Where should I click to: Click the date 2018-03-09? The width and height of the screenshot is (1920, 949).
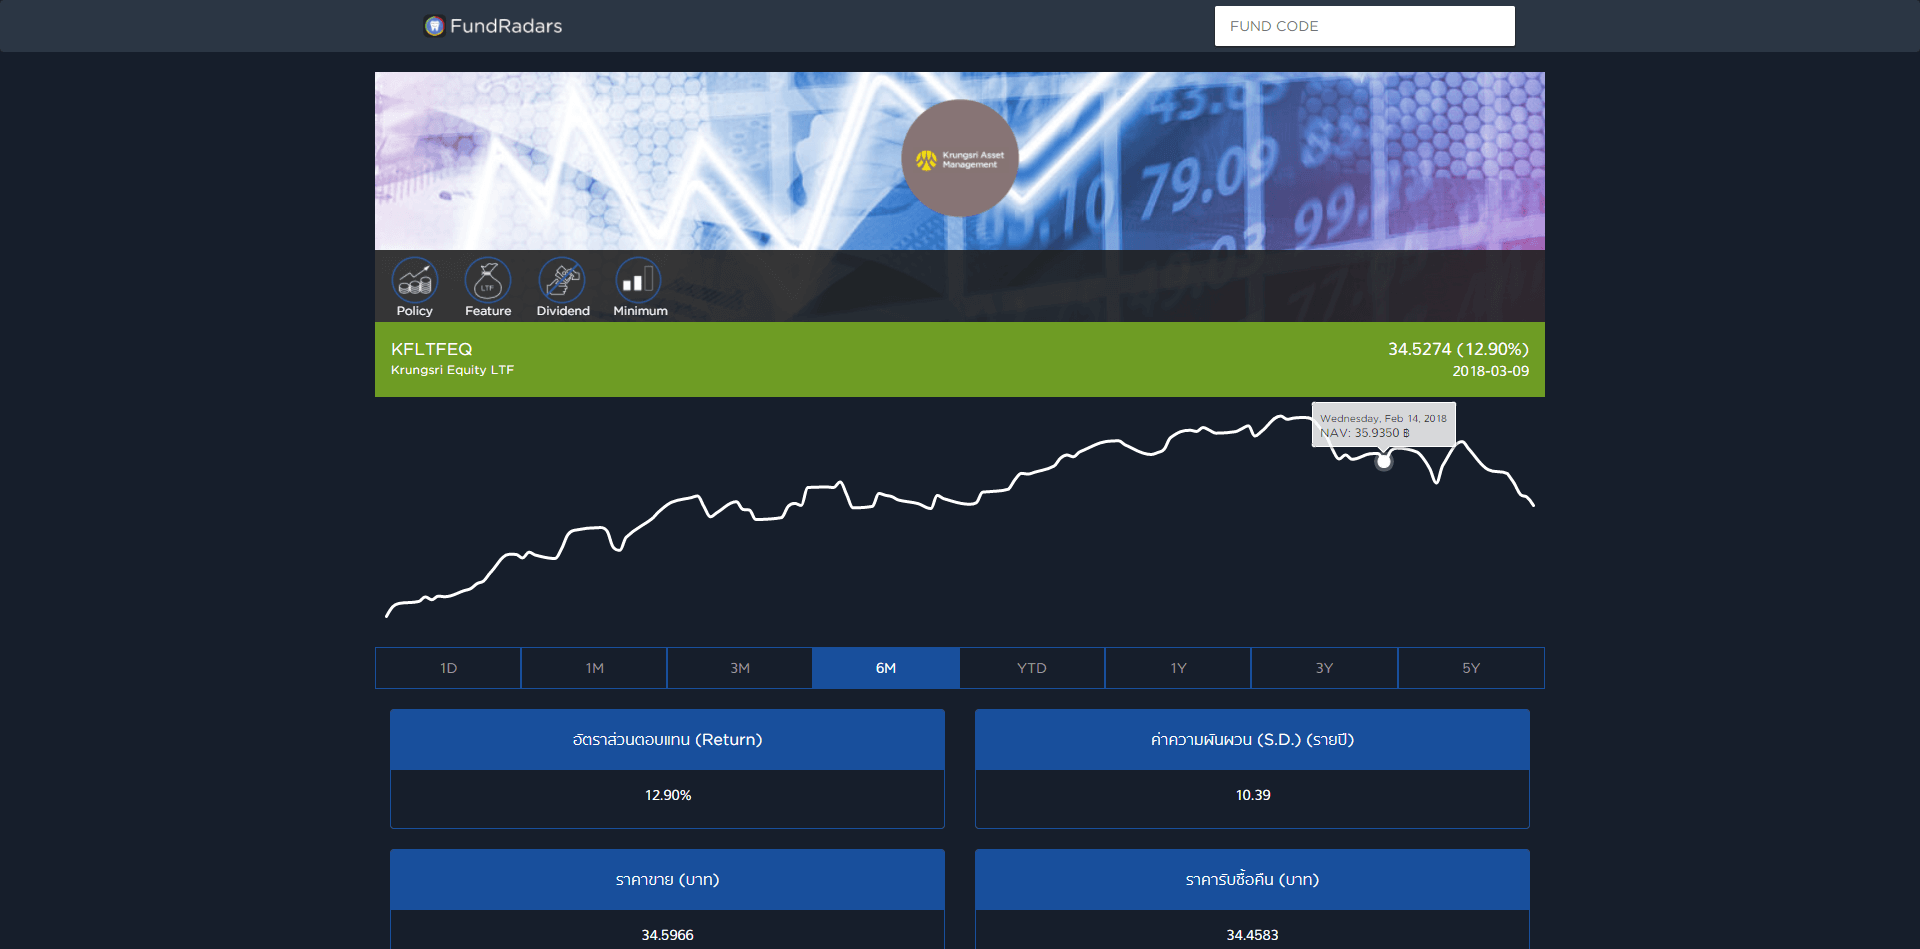coord(1490,371)
